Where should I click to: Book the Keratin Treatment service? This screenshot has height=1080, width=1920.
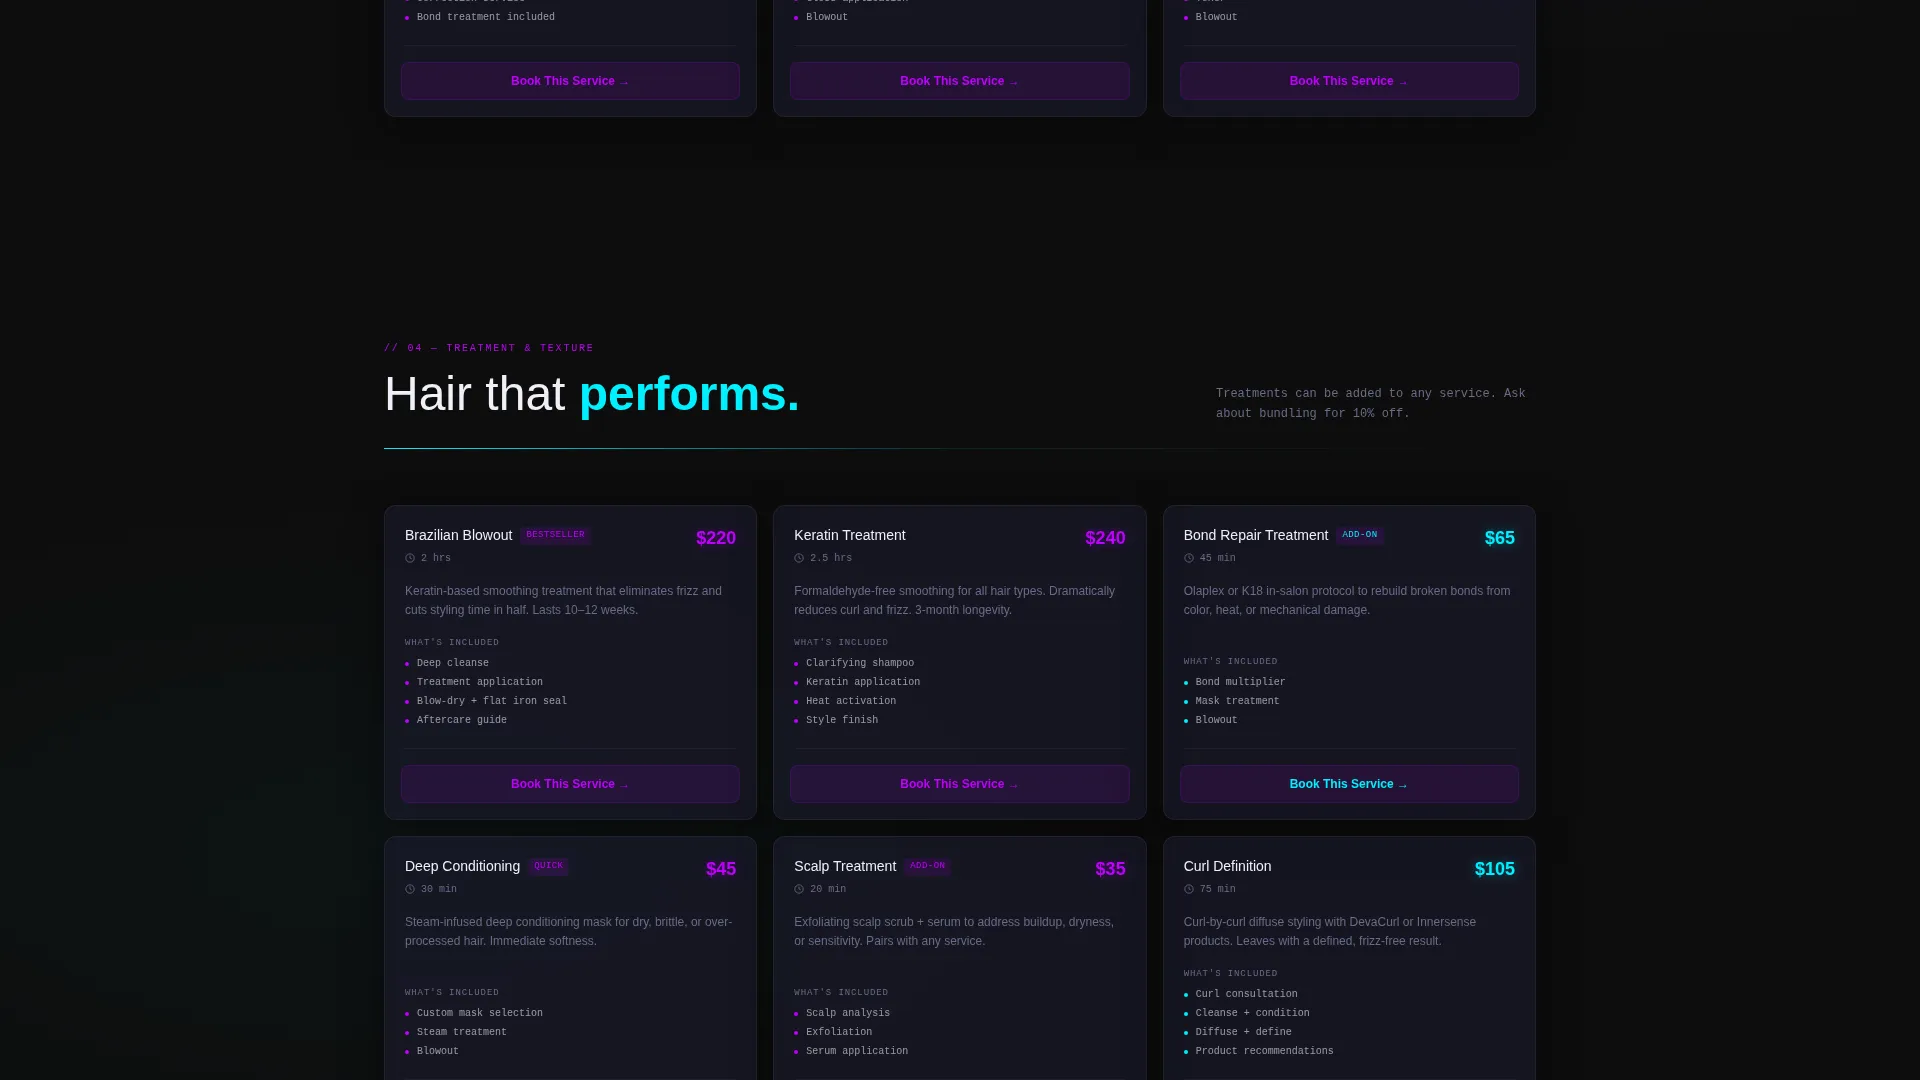[x=959, y=784]
